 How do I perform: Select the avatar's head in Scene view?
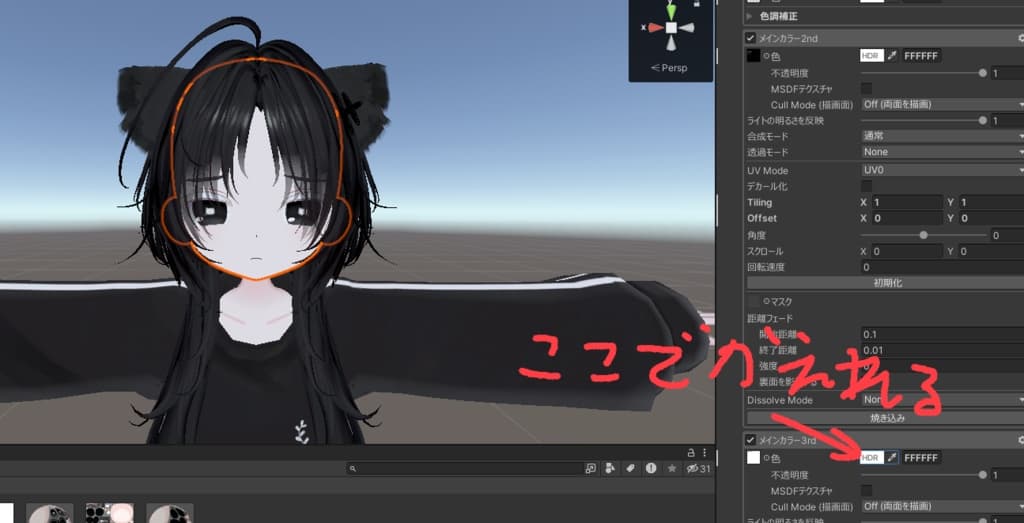pyautogui.click(x=256, y=170)
